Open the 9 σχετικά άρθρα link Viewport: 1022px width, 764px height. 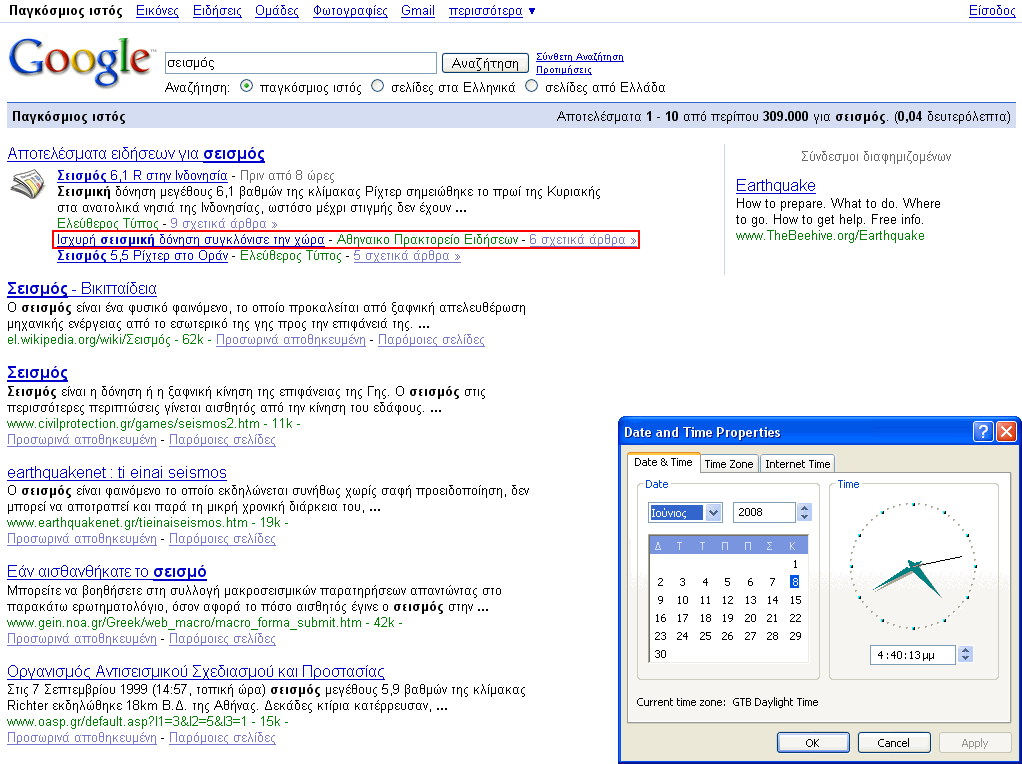[x=224, y=224]
